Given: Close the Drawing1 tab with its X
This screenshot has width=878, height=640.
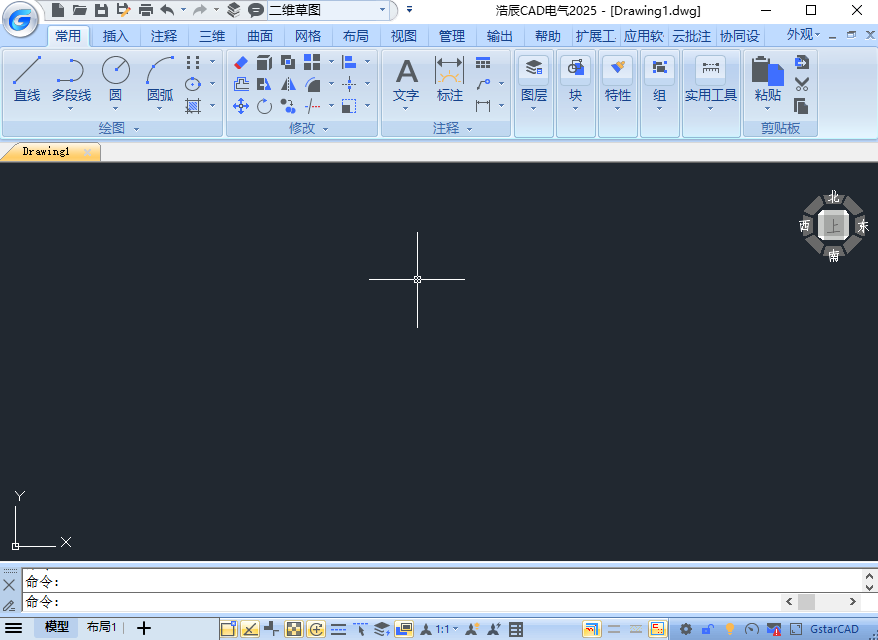Looking at the screenshot, I should 87,152.
